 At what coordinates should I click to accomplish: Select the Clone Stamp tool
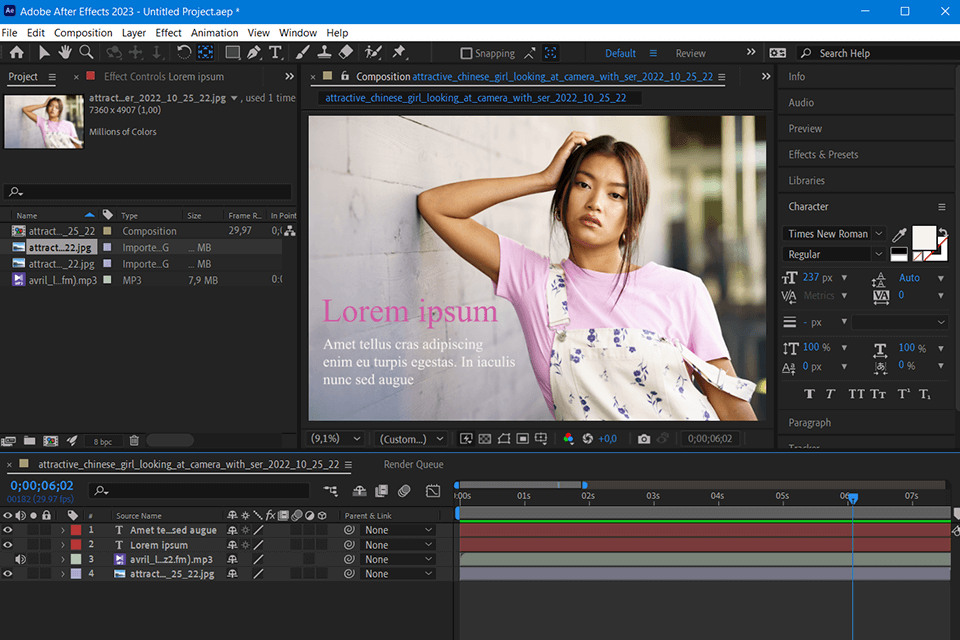click(x=325, y=53)
